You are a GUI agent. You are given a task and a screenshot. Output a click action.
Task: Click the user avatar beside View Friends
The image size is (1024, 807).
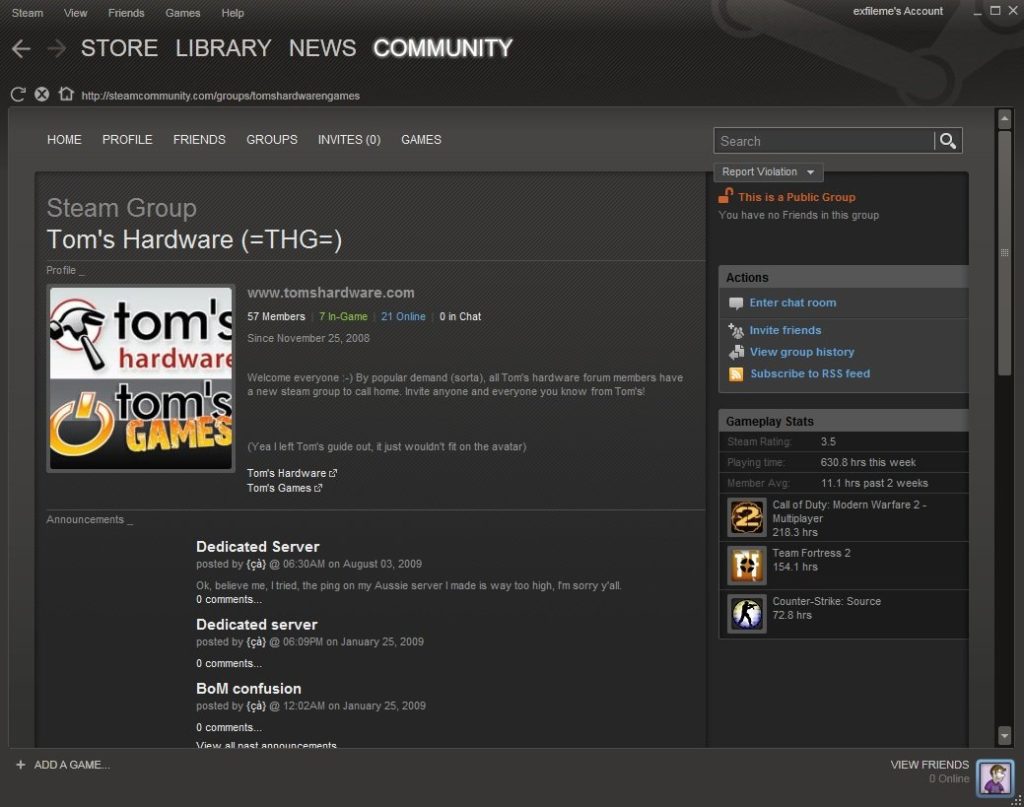tap(995, 777)
